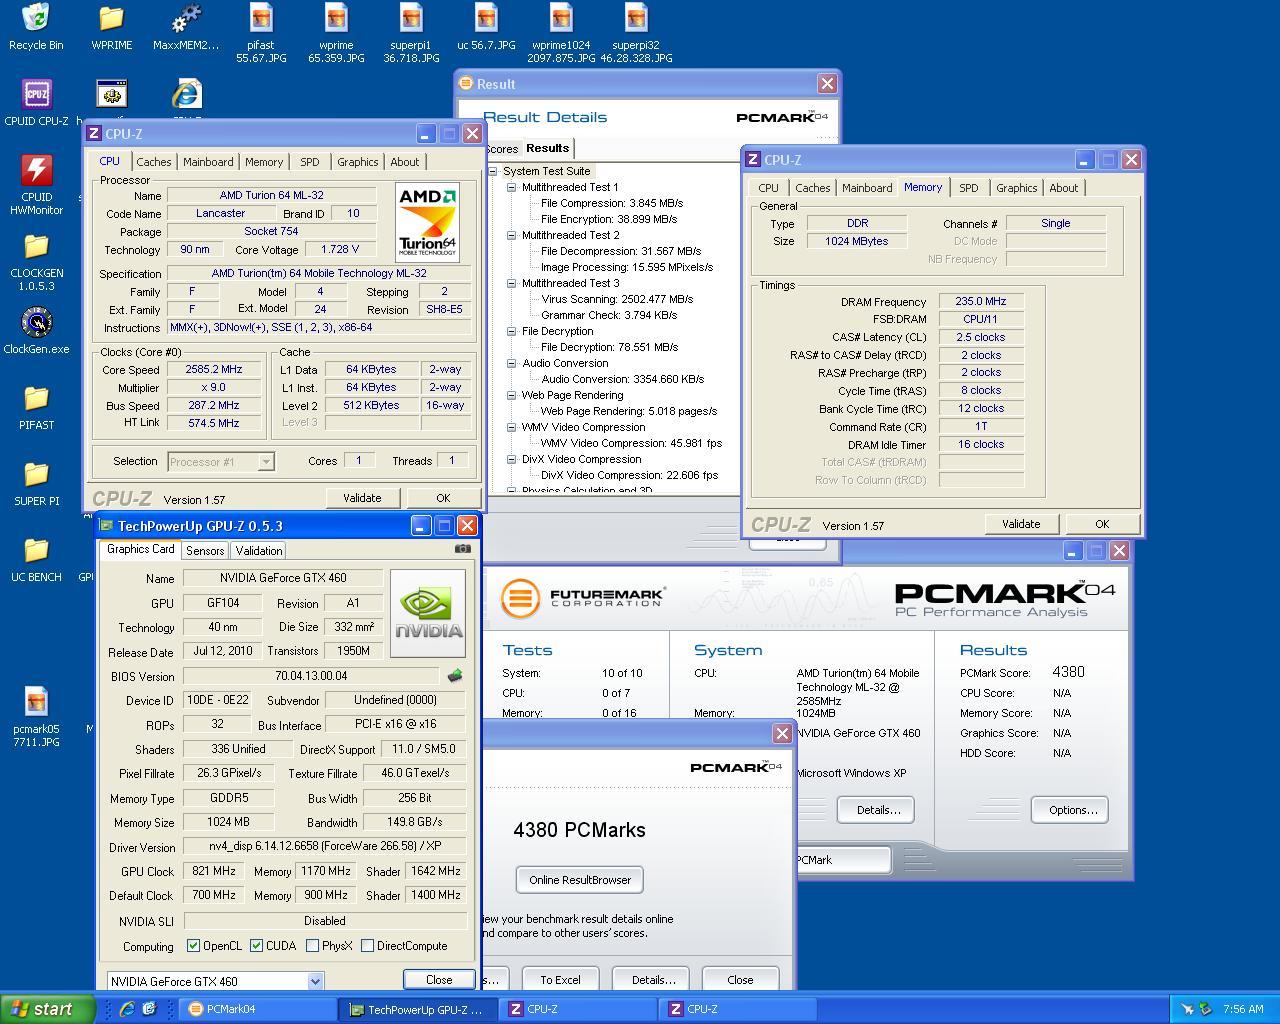The image size is (1280, 1024).
Task: Collapse the Multithreaded Test 3 node
Action: (511, 283)
